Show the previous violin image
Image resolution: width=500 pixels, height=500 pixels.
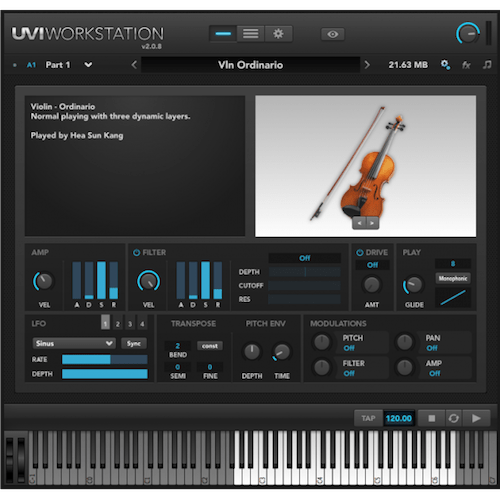(x=359, y=223)
